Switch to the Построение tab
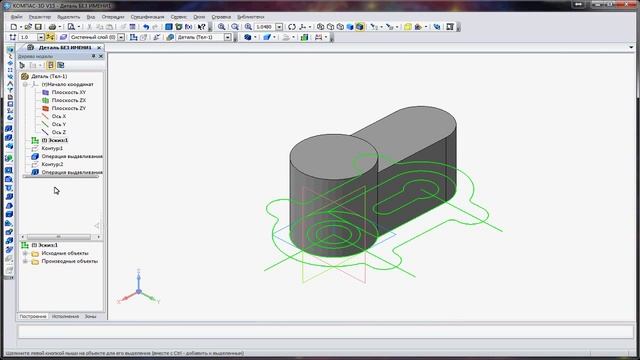 point(33,316)
